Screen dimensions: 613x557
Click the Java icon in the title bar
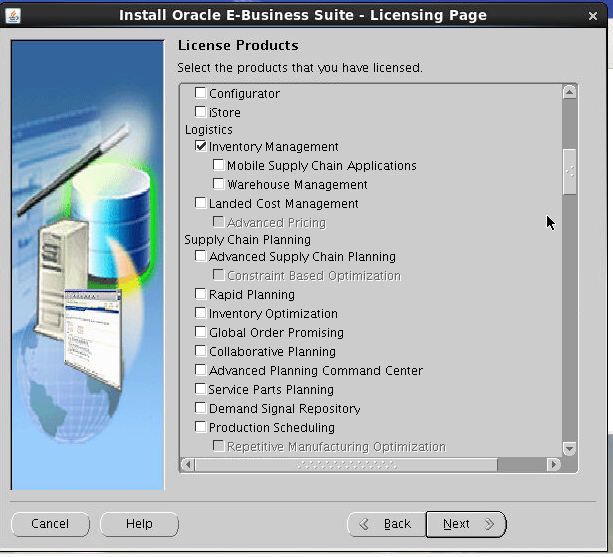tap(13, 16)
